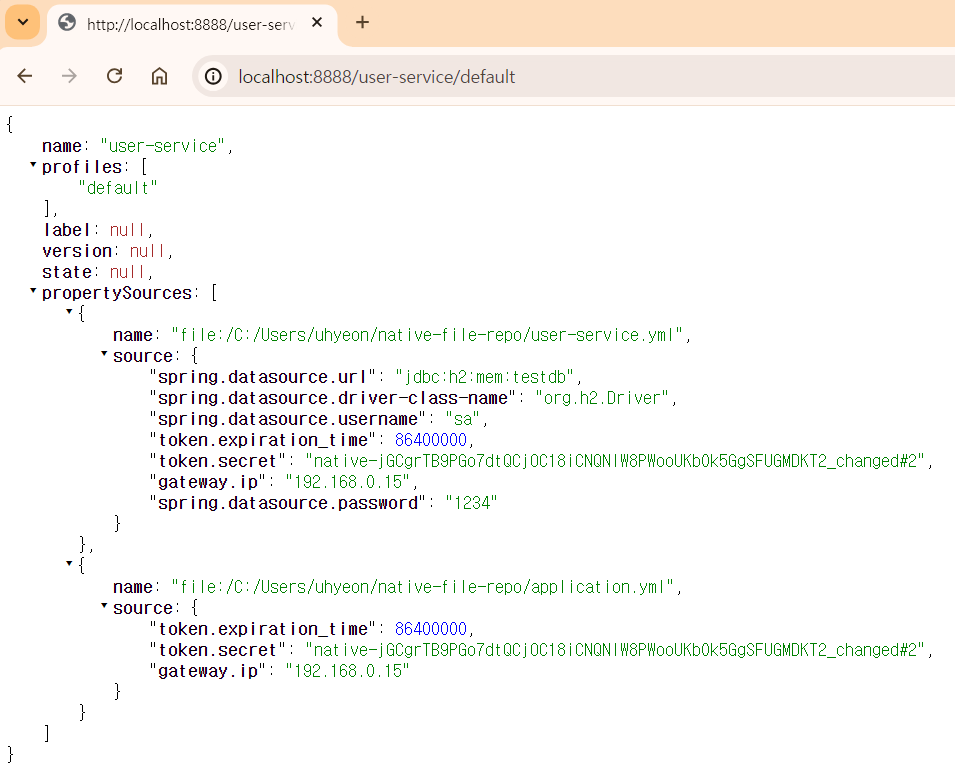The image size is (955, 768).
Task: Collapse the propertySources array
Action: point(33,291)
